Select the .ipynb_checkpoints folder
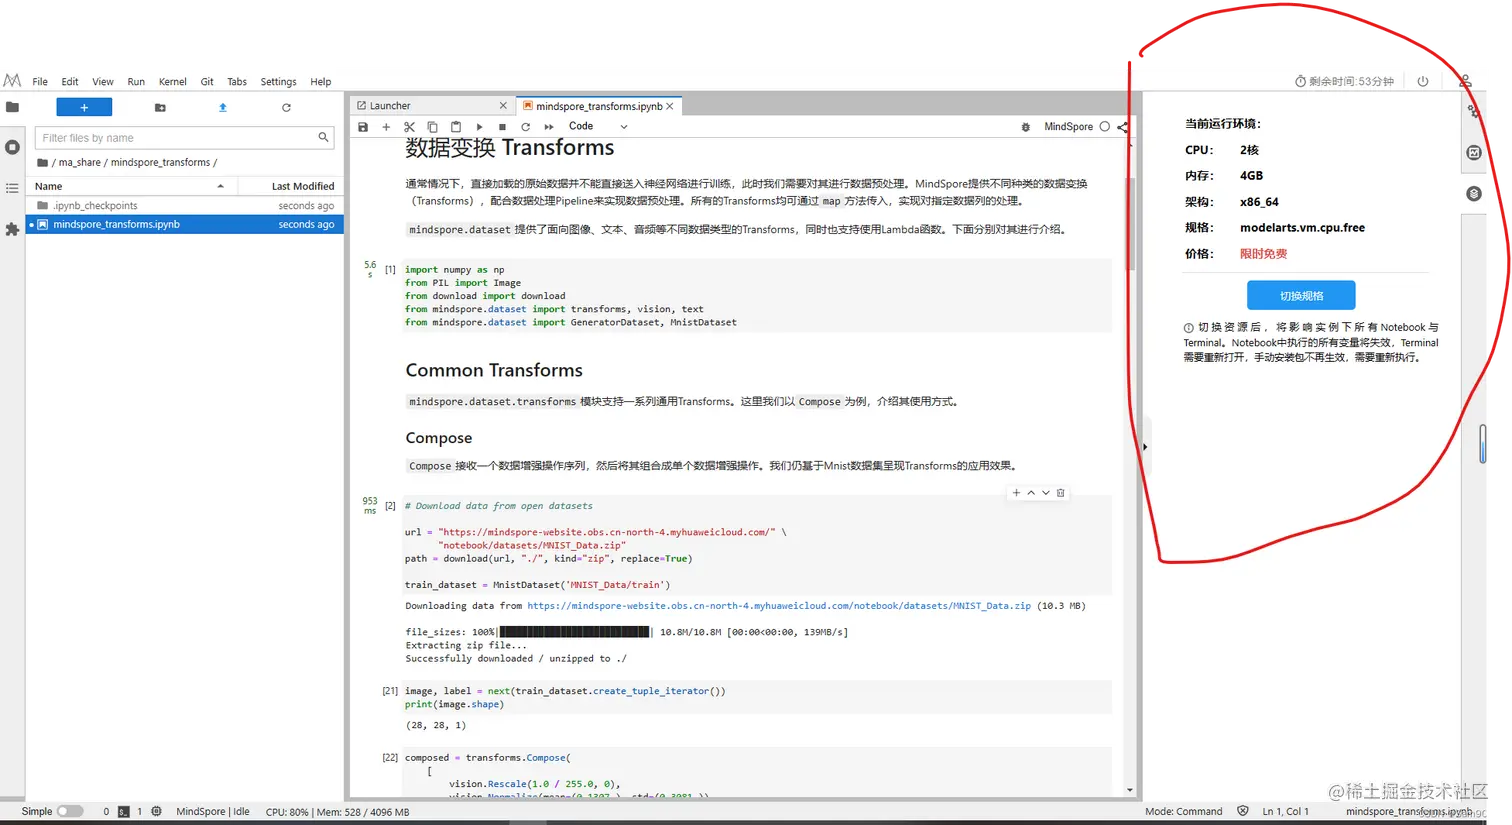This screenshot has width=1512, height=825. point(185,205)
